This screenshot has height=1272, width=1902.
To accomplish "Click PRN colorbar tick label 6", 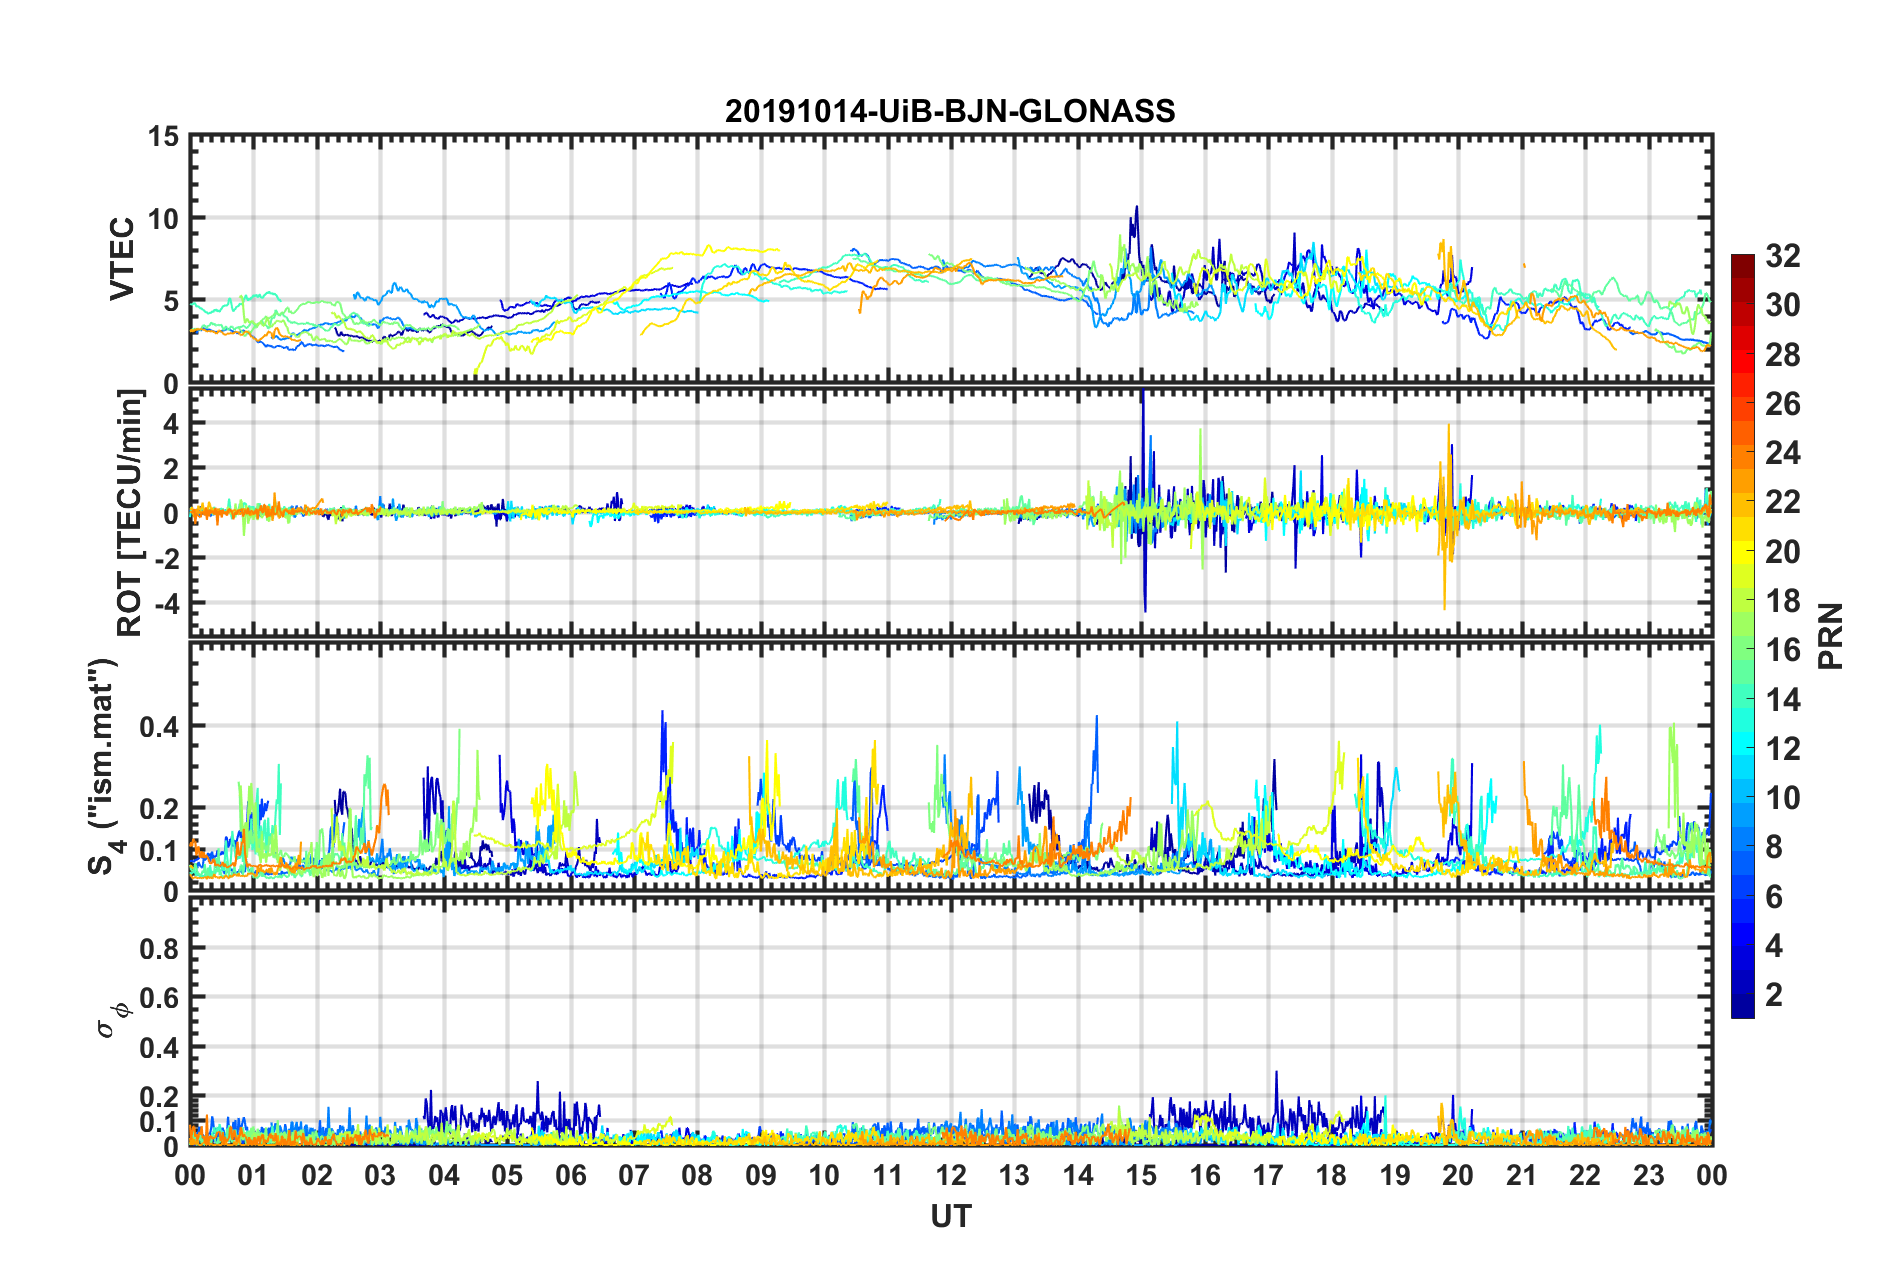I will tap(1774, 897).
